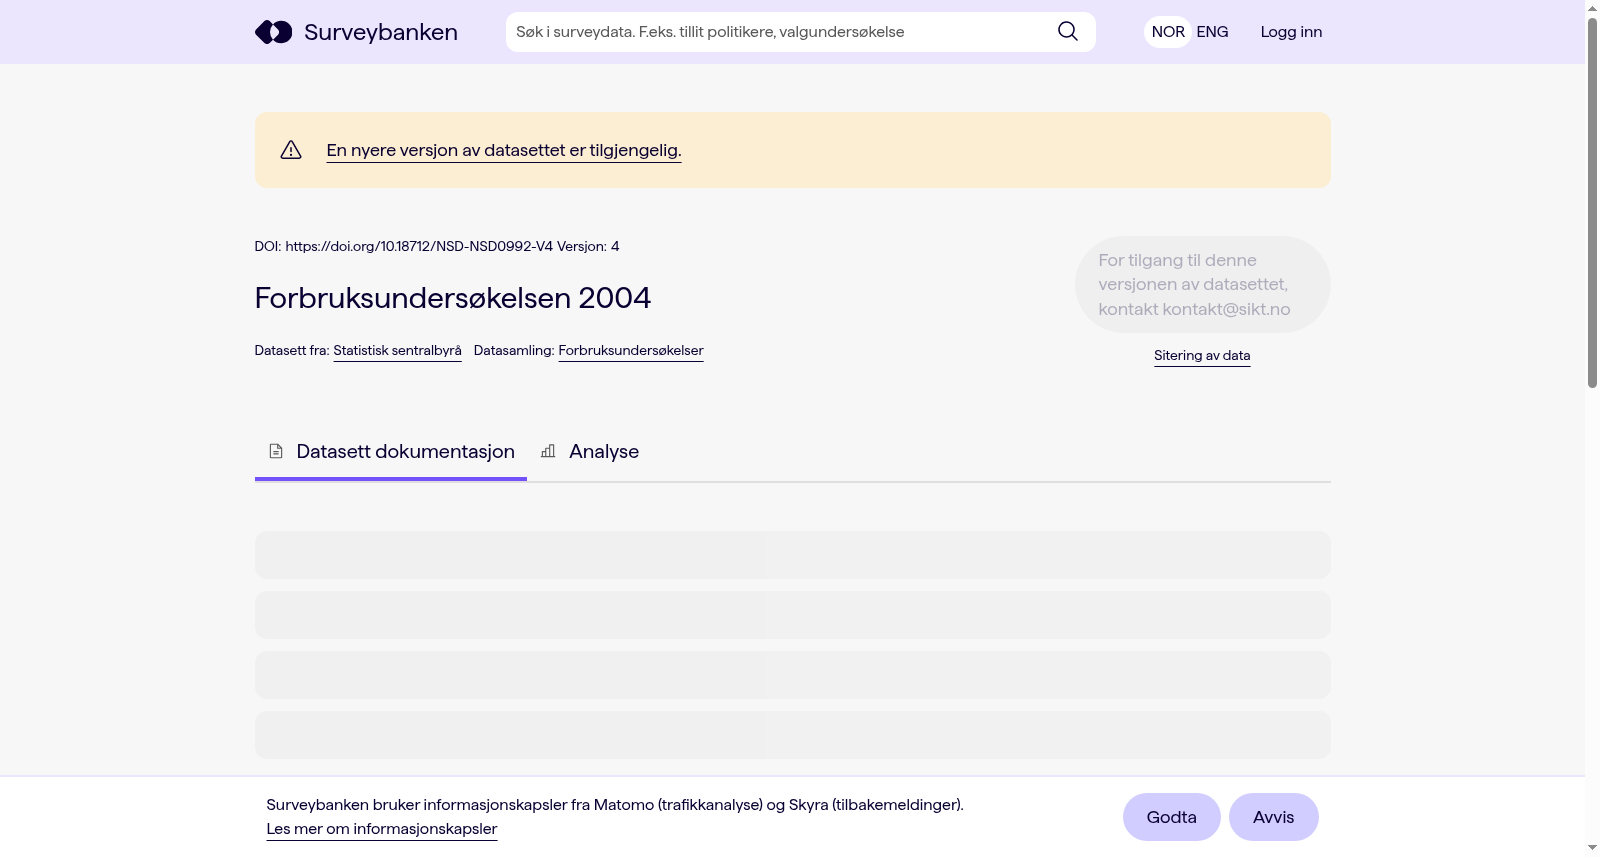Switch language to ENG

pyautogui.click(x=1212, y=32)
